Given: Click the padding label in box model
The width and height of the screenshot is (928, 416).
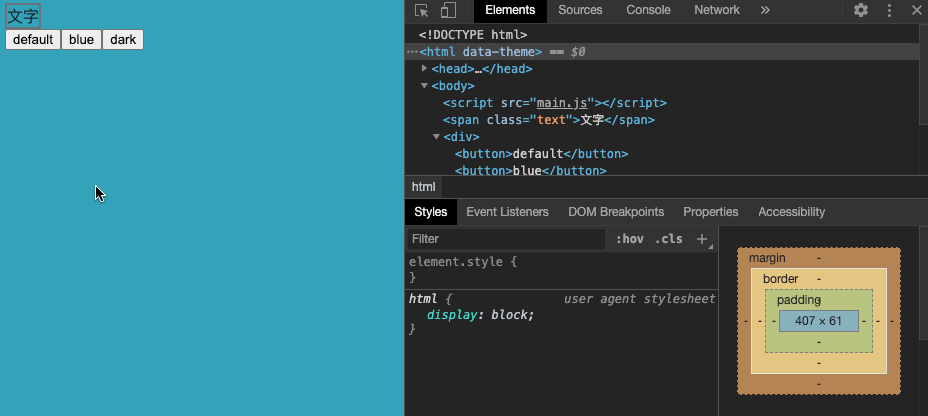Looking at the screenshot, I should pyautogui.click(x=799, y=300).
